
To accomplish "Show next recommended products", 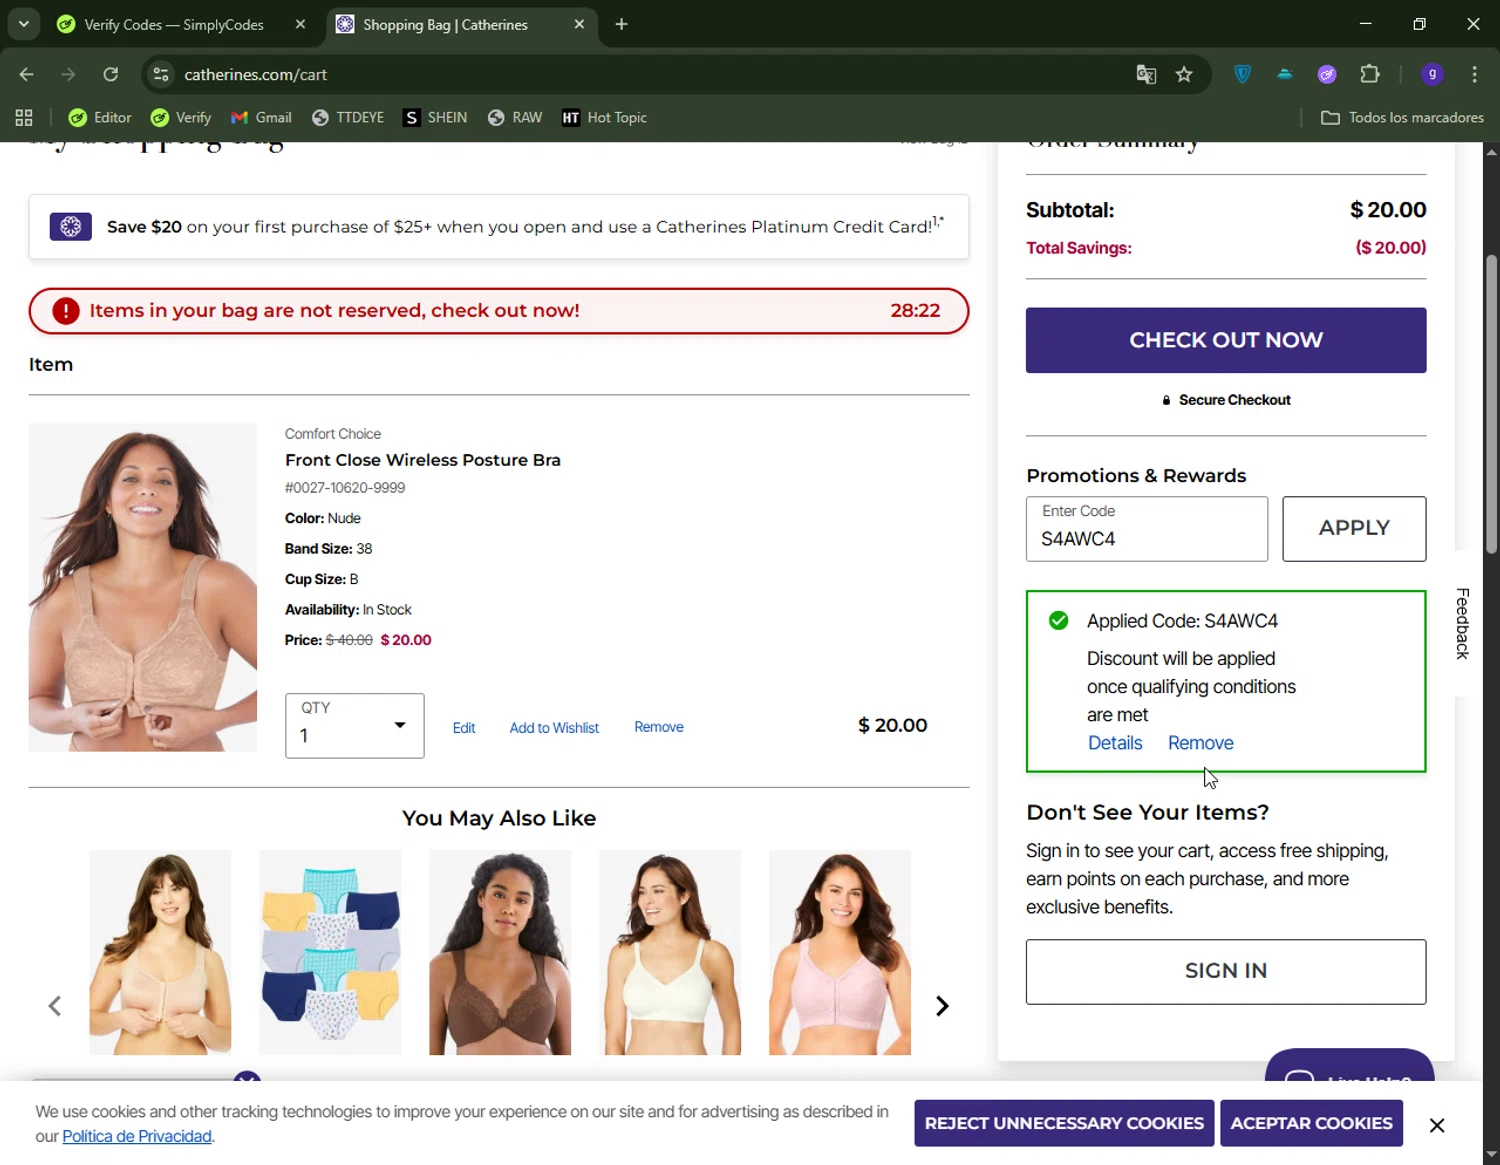I will click(941, 1006).
